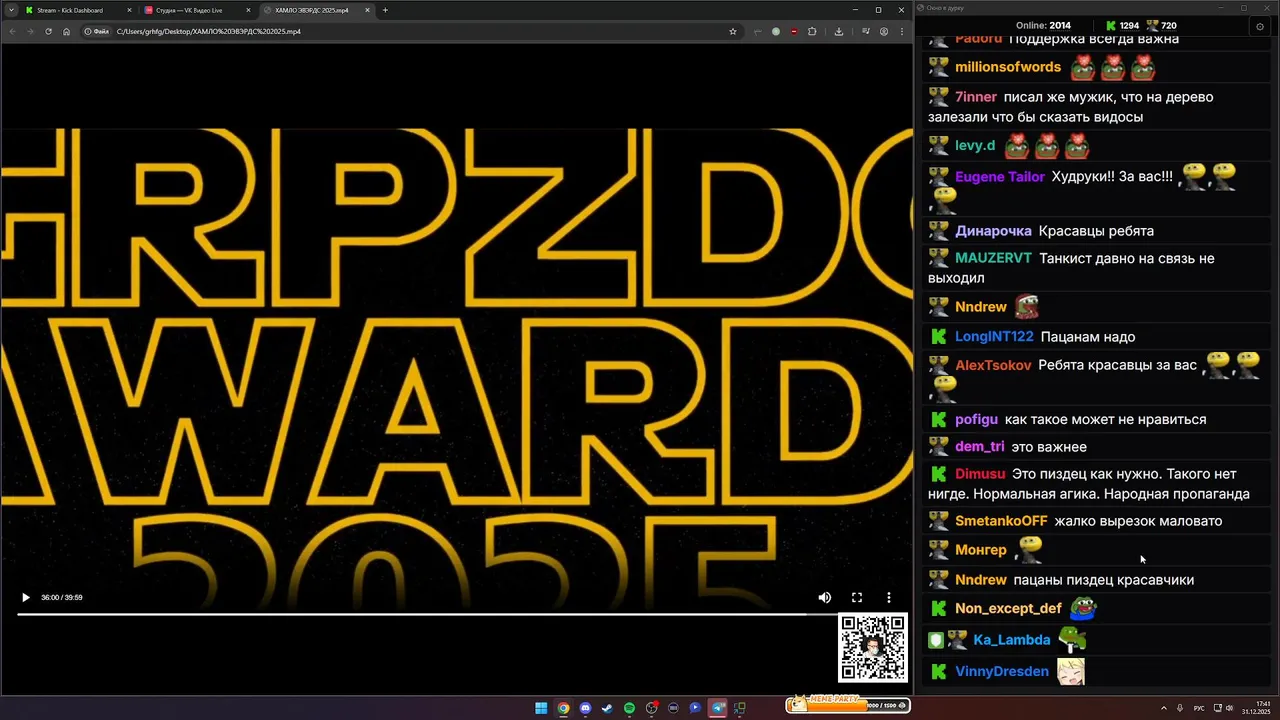This screenshot has width=1280, height=720.
Task: Click the Pepe emote beside Non_except_def
Action: click(x=1084, y=608)
